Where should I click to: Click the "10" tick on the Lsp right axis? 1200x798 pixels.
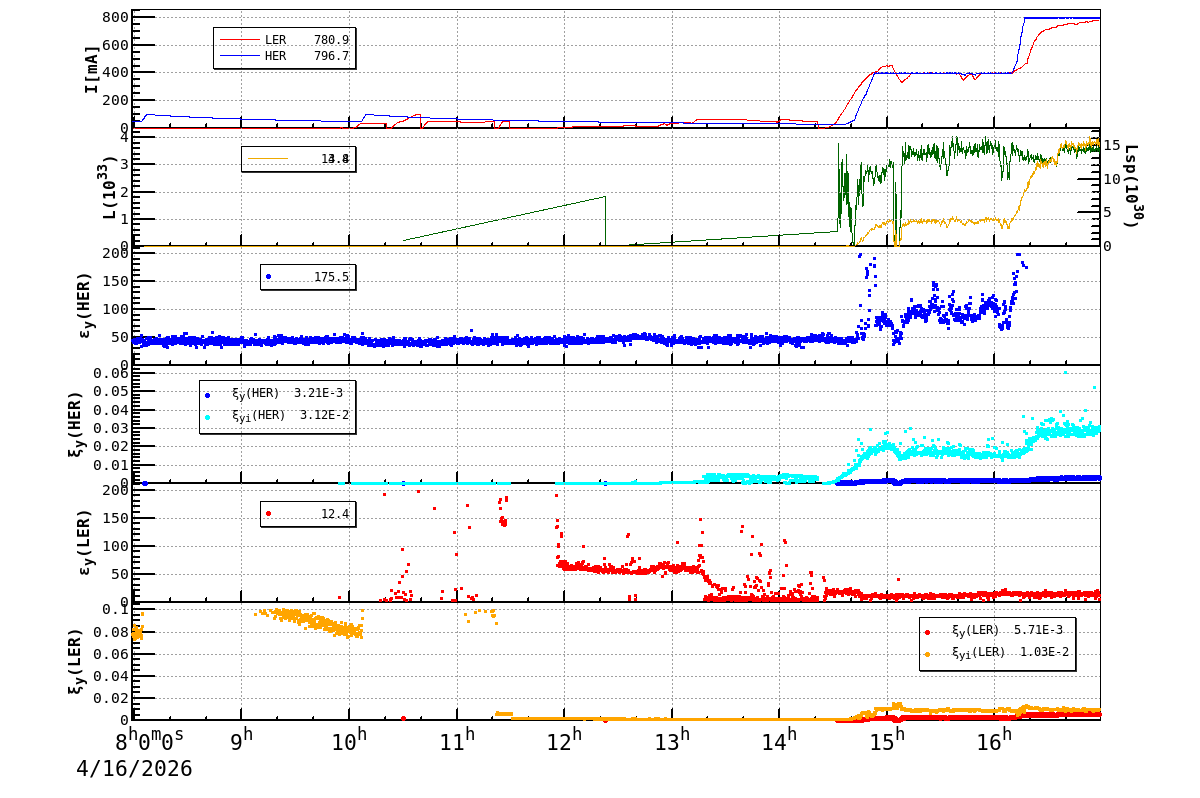click(1113, 179)
